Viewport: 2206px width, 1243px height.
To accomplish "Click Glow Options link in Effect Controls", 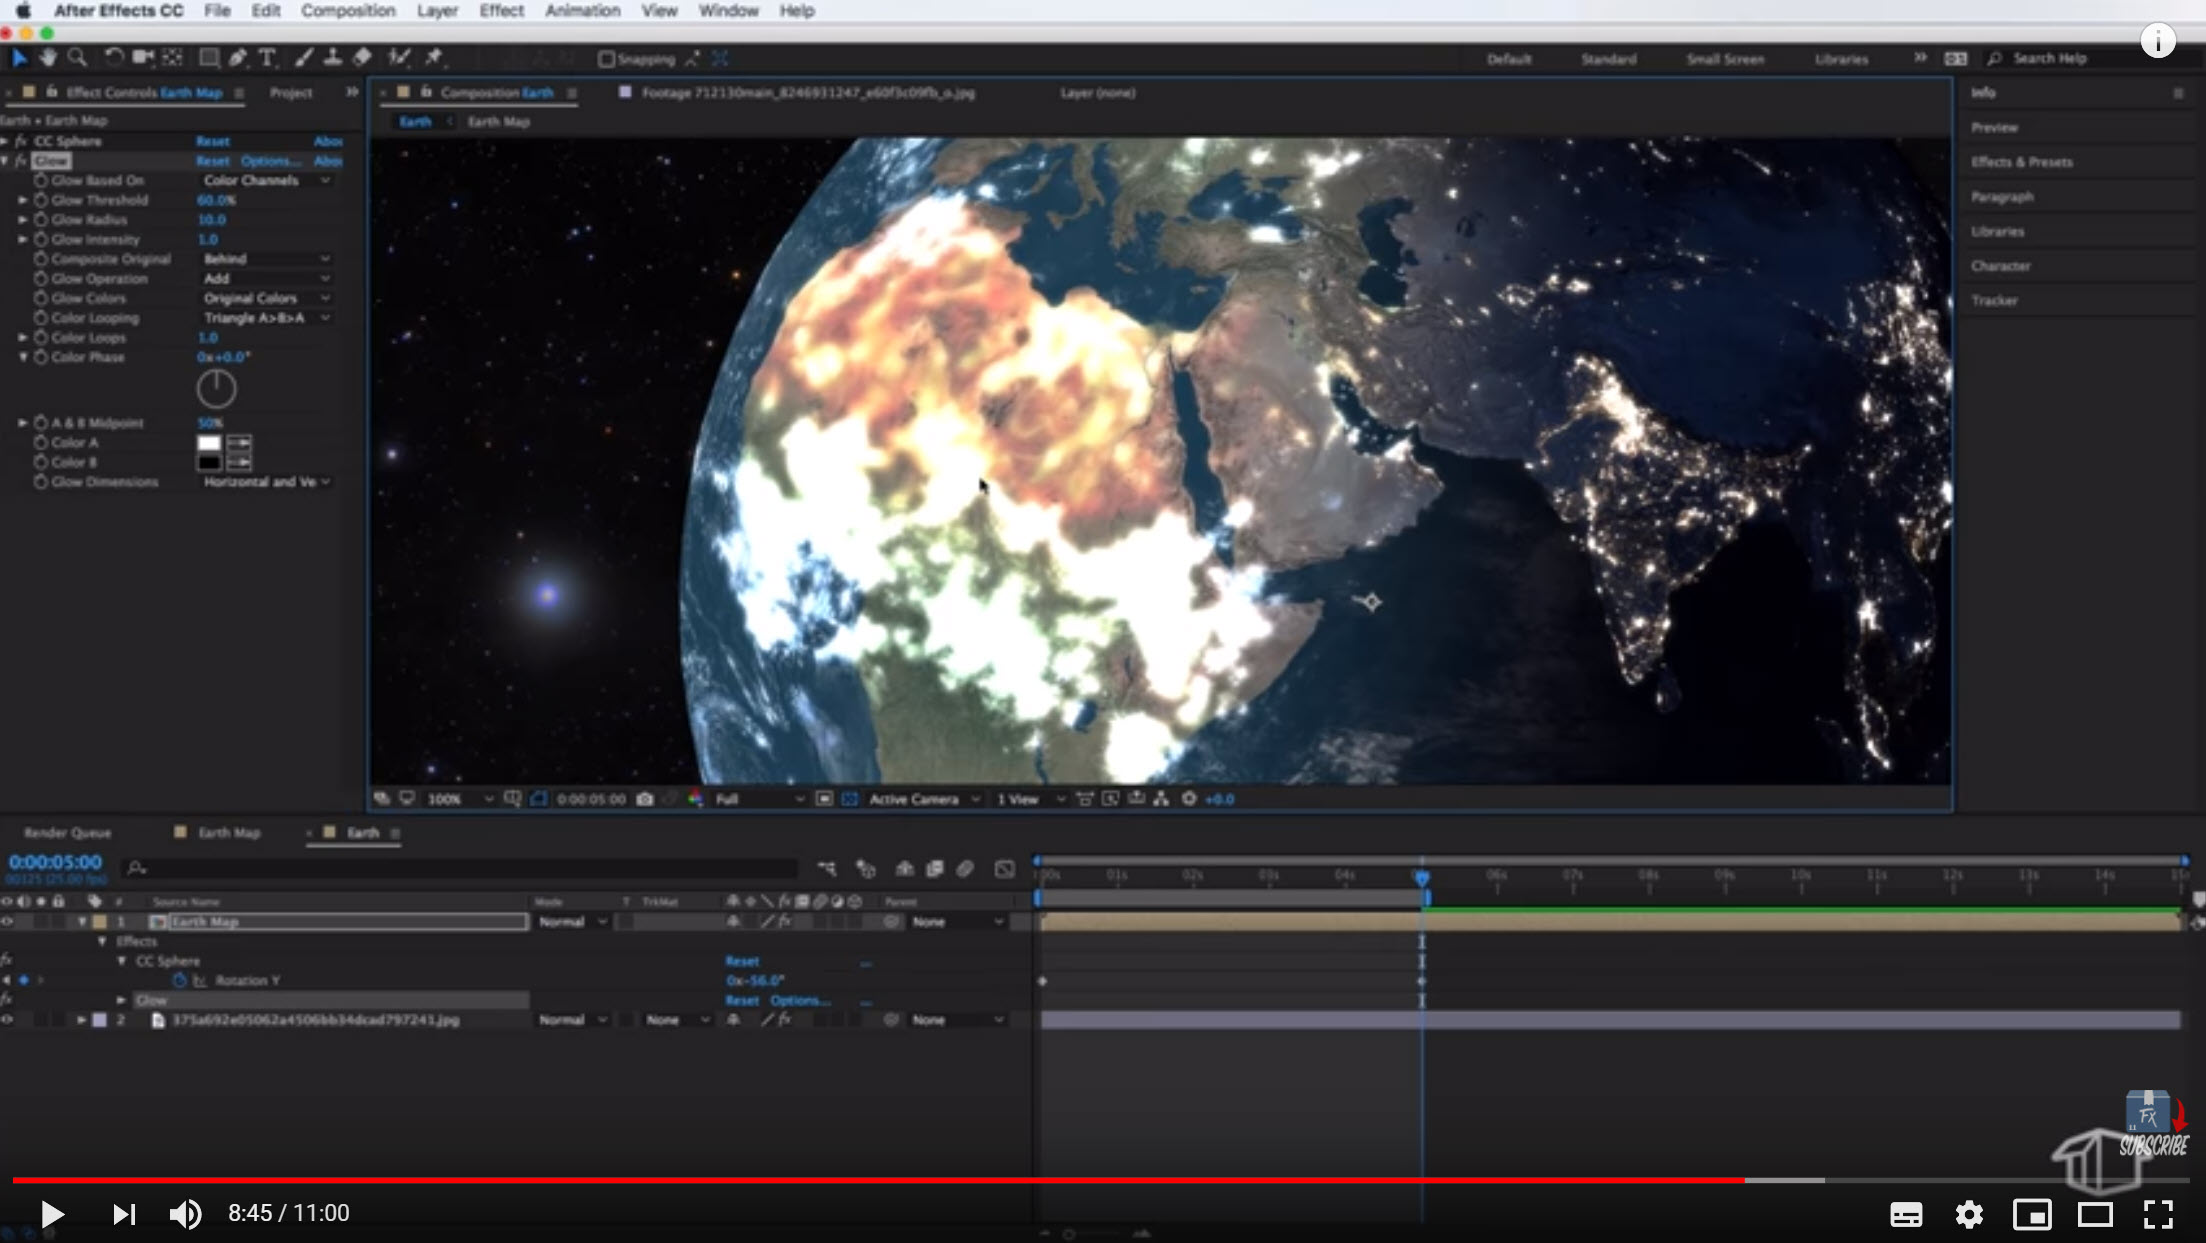I will point(270,161).
